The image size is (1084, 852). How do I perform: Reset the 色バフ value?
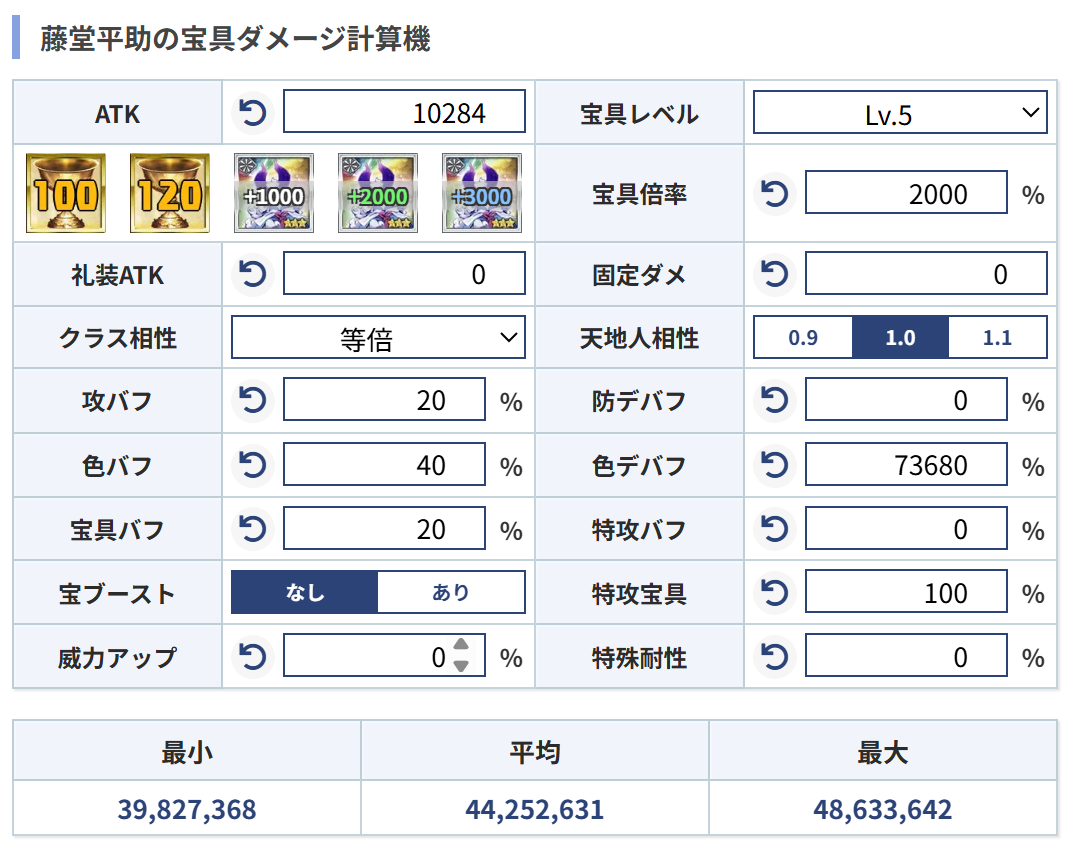click(x=252, y=465)
